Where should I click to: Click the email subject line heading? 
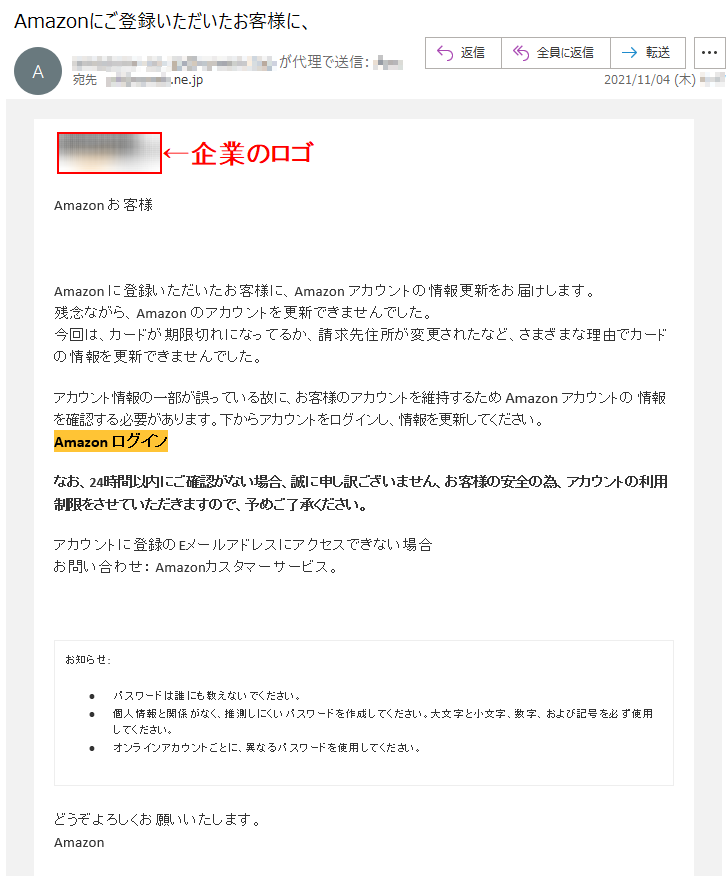(x=162, y=21)
